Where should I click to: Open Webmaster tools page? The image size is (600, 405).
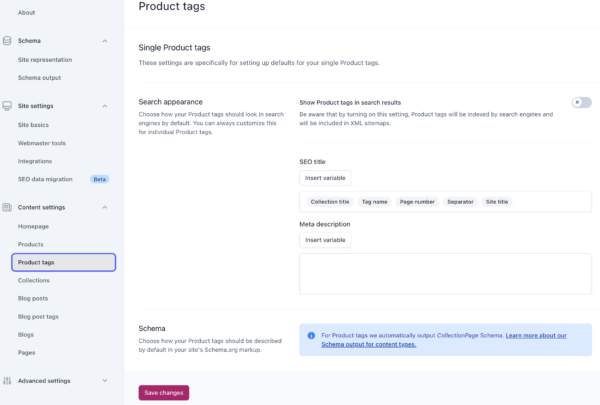(x=41, y=143)
